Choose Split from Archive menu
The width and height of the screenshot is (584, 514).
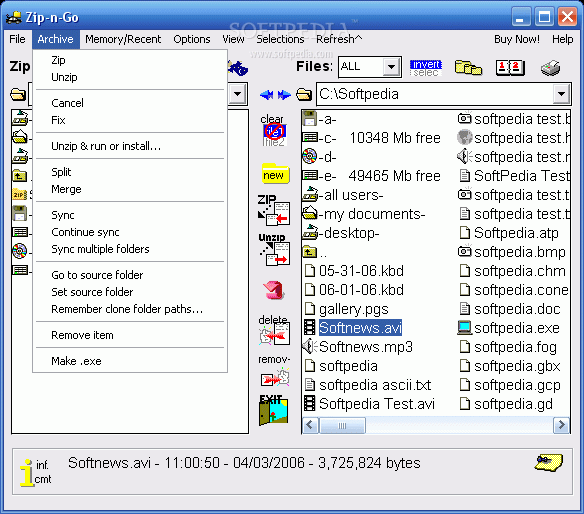tap(130, 172)
